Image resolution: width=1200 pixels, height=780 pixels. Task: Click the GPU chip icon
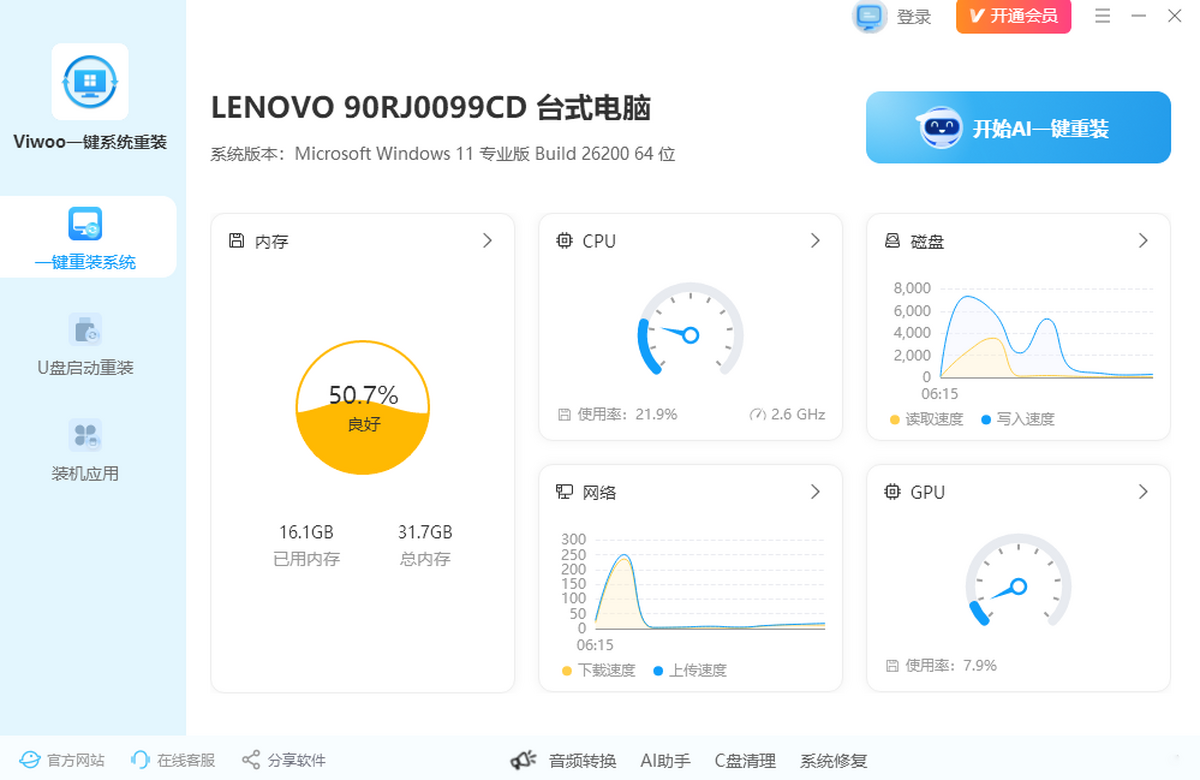893,492
